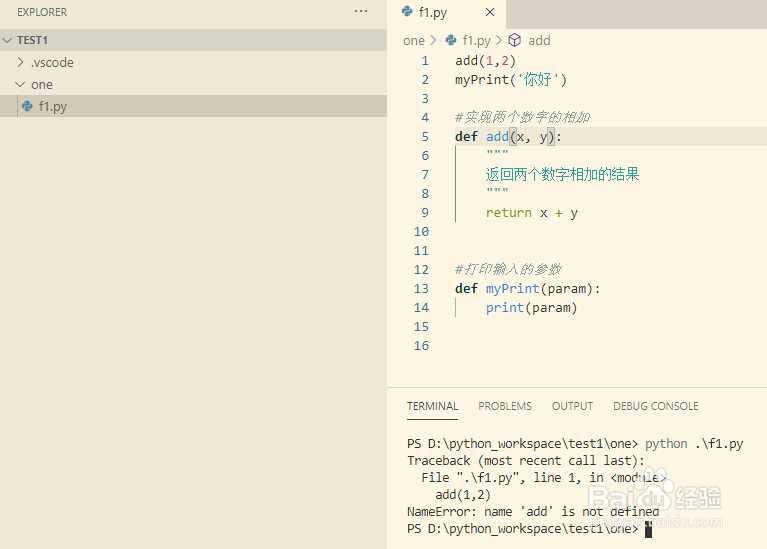
Task: Click the return x + y statement
Action: (532, 213)
